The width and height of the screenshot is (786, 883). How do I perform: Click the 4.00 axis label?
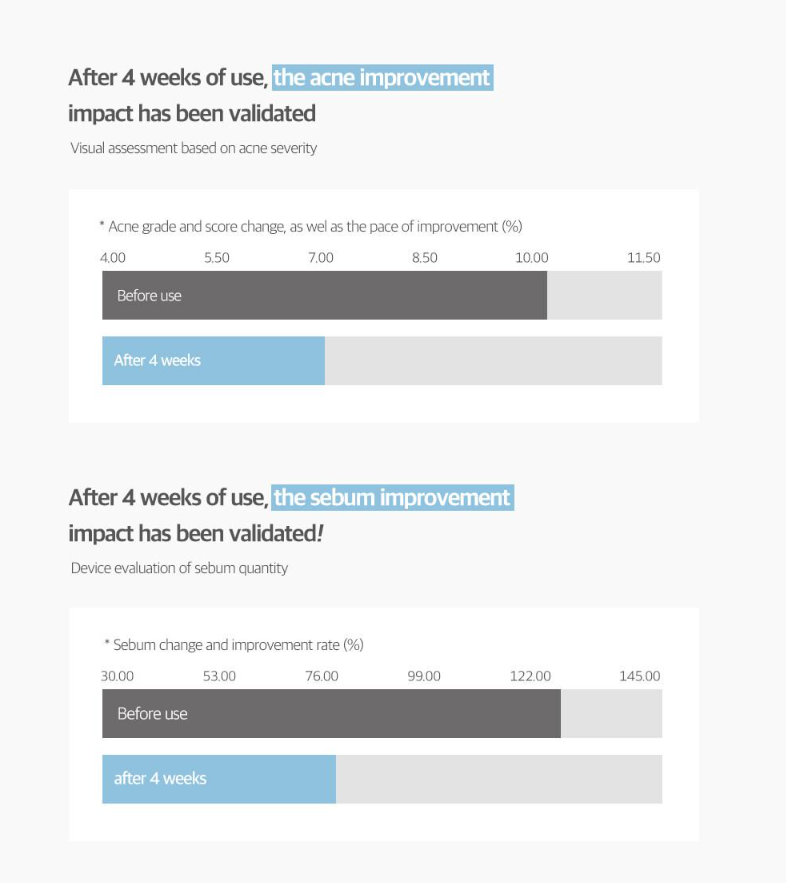coord(113,258)
